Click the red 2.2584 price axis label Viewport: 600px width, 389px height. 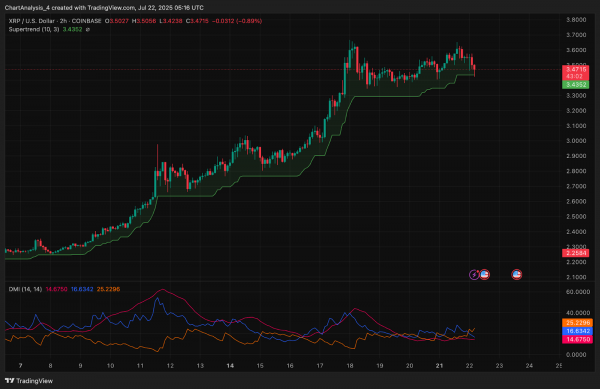tap(576, 253)
